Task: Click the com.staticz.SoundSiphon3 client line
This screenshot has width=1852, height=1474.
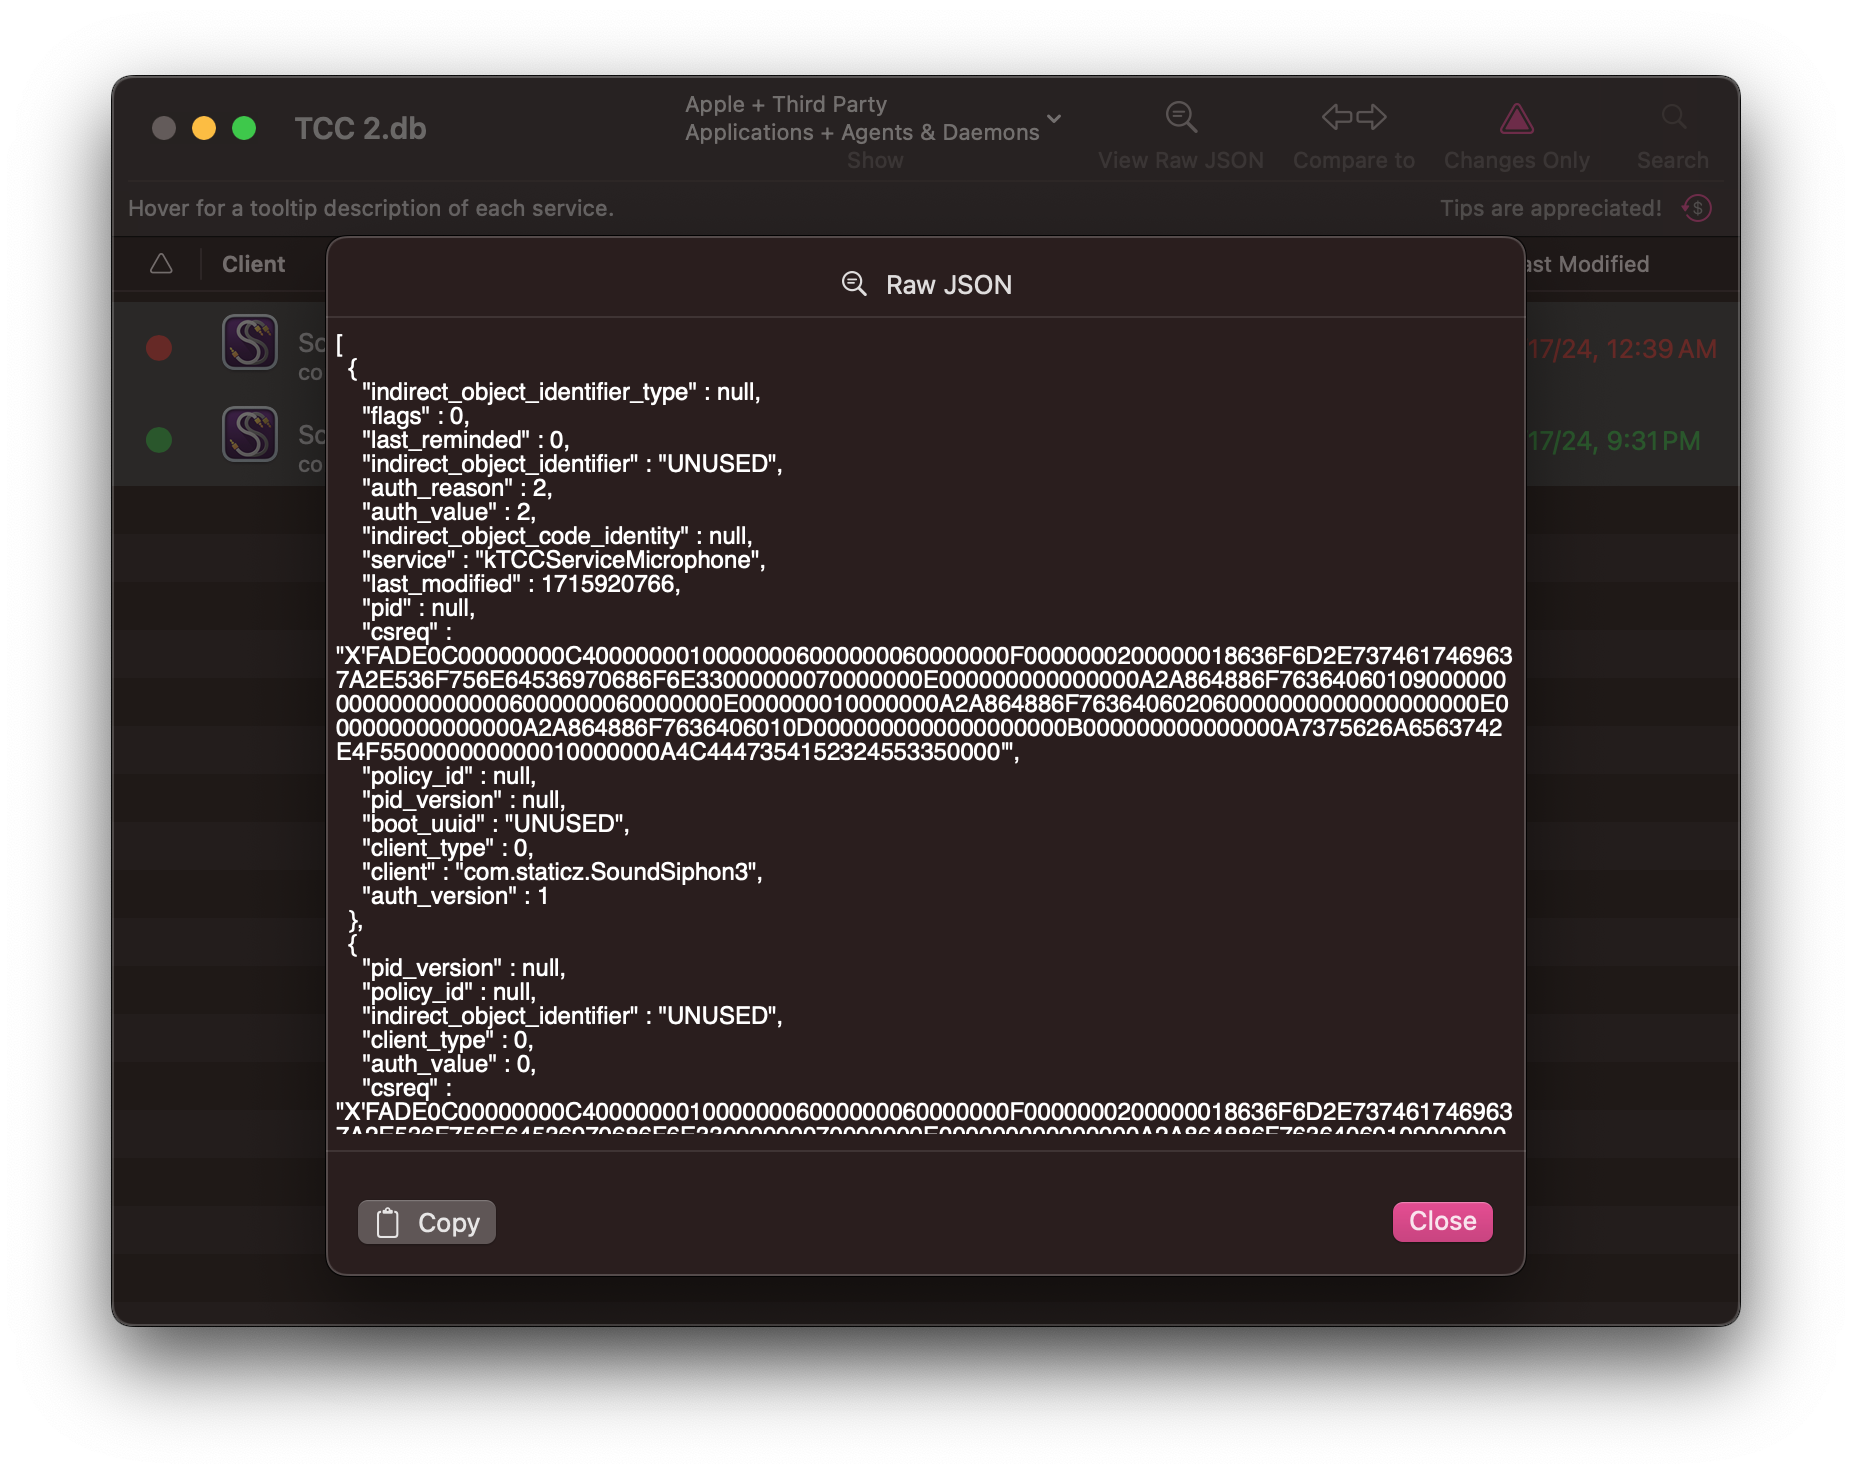Action: point(562,872)
